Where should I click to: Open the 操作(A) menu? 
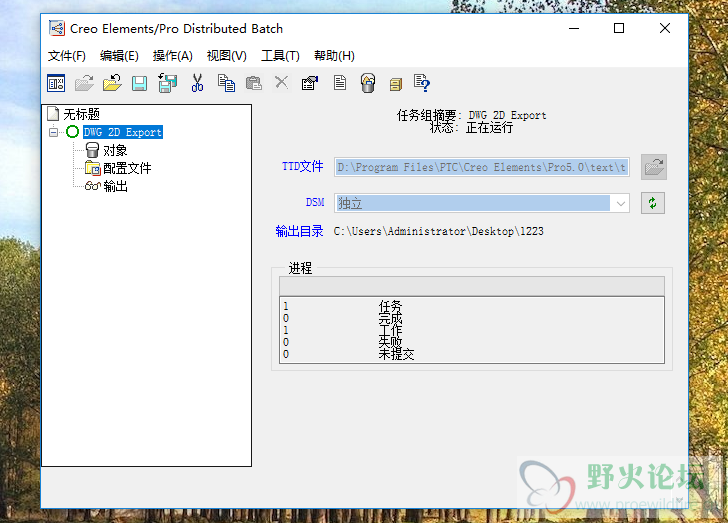tap(173, 56)
